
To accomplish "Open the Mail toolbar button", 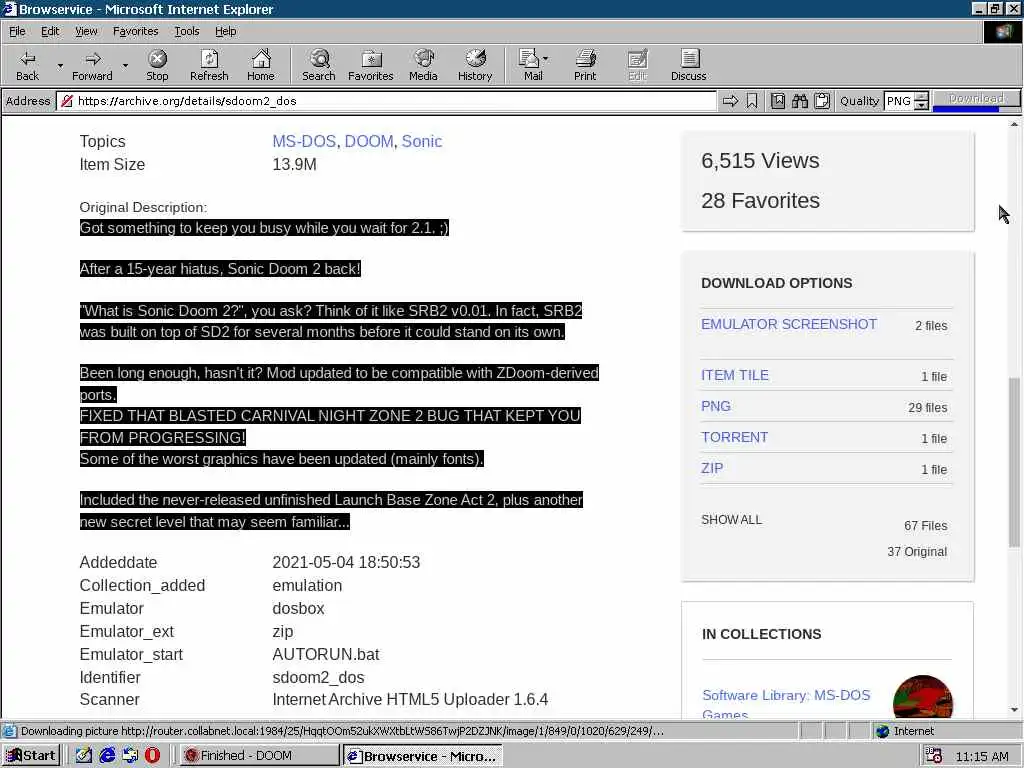I will point(533,65).
